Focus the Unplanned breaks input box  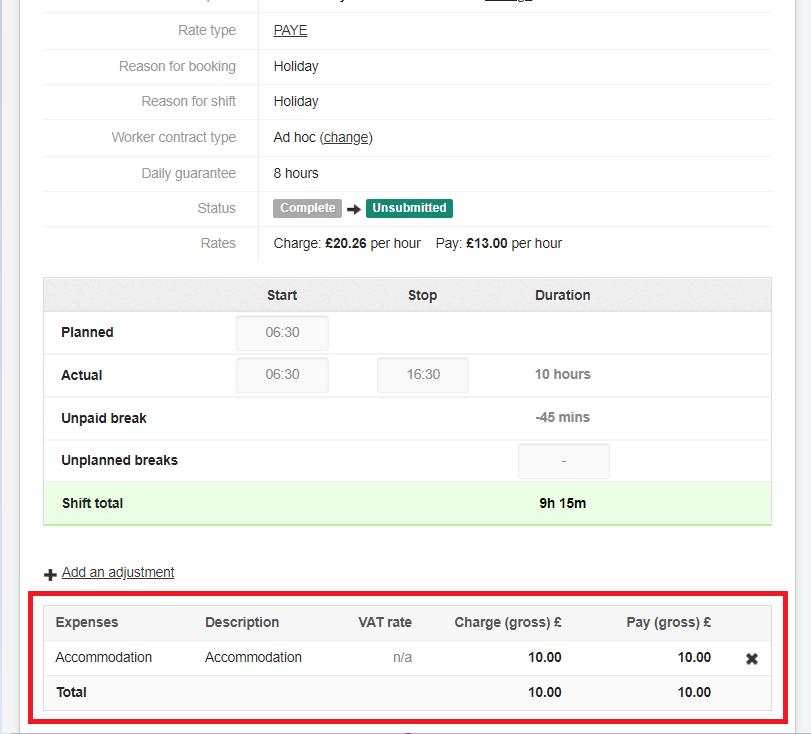coord(563,461)
